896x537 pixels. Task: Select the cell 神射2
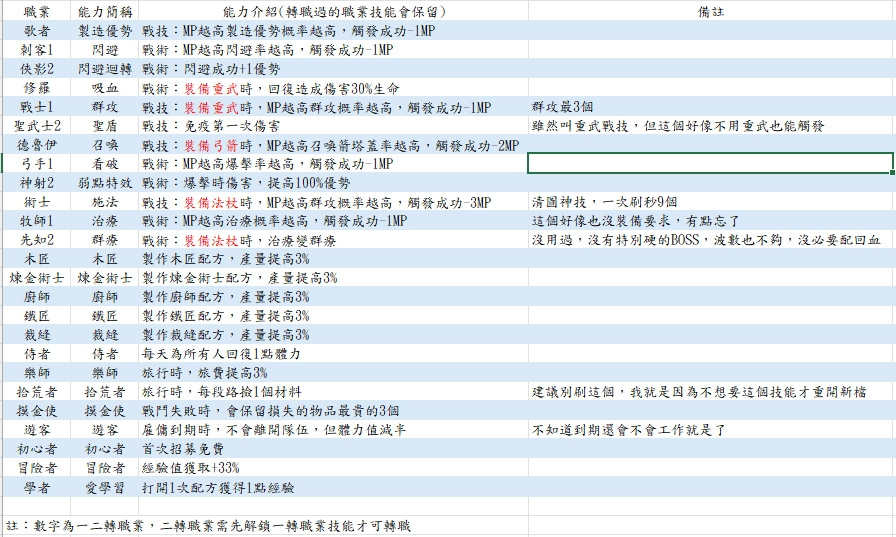[37, 182]
